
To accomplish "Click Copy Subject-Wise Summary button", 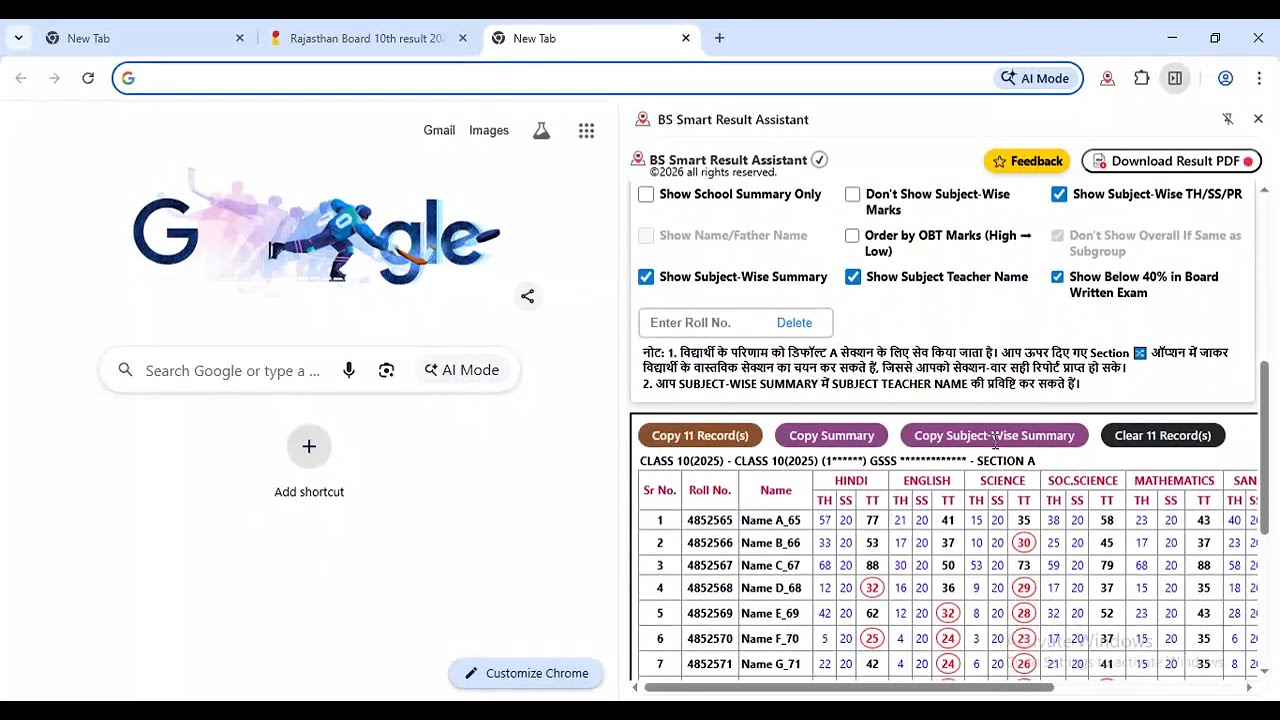I will [x=994, y=435].
